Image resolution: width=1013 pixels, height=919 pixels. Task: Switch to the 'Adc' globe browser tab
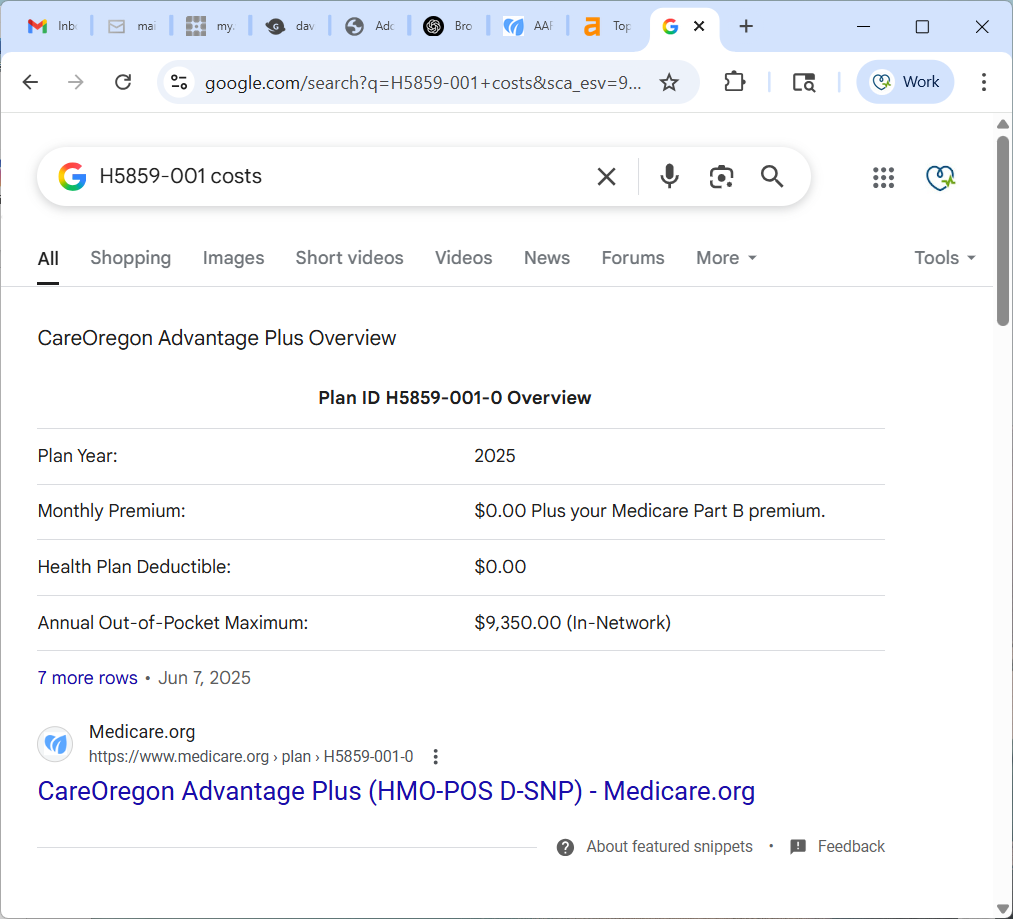click(370, 26)
